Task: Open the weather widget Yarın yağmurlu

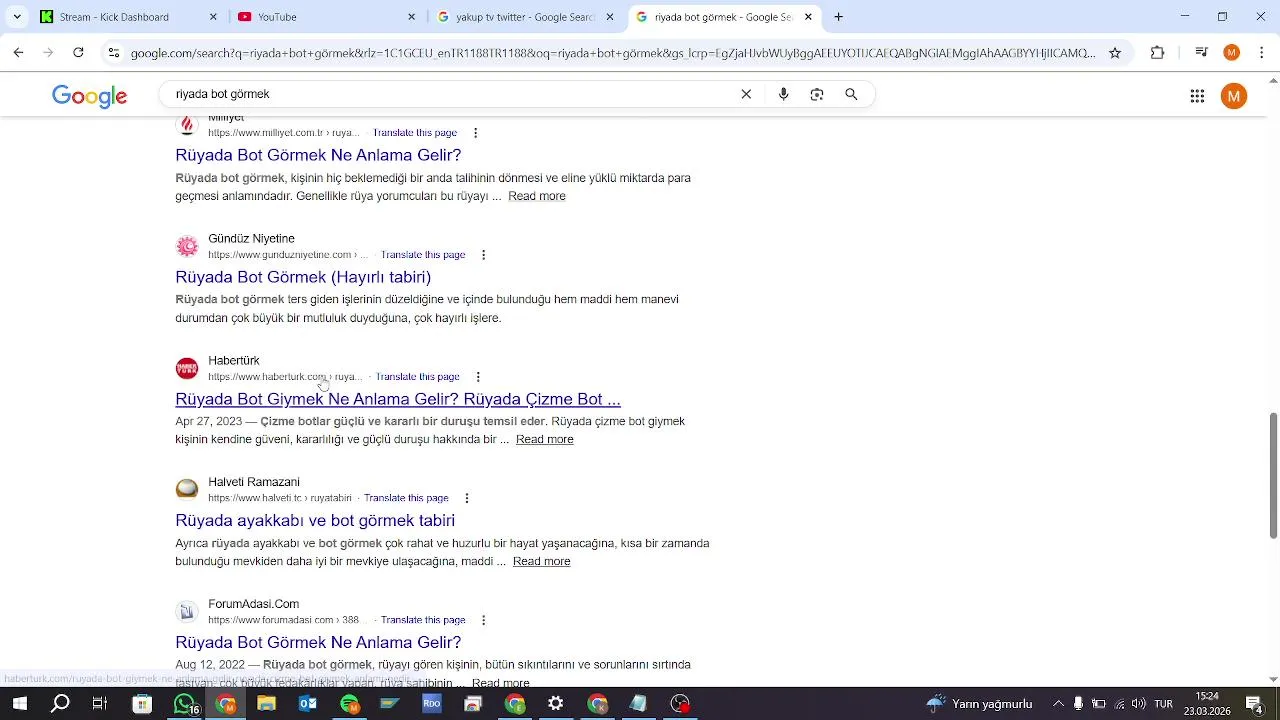Action: (980, 704)
